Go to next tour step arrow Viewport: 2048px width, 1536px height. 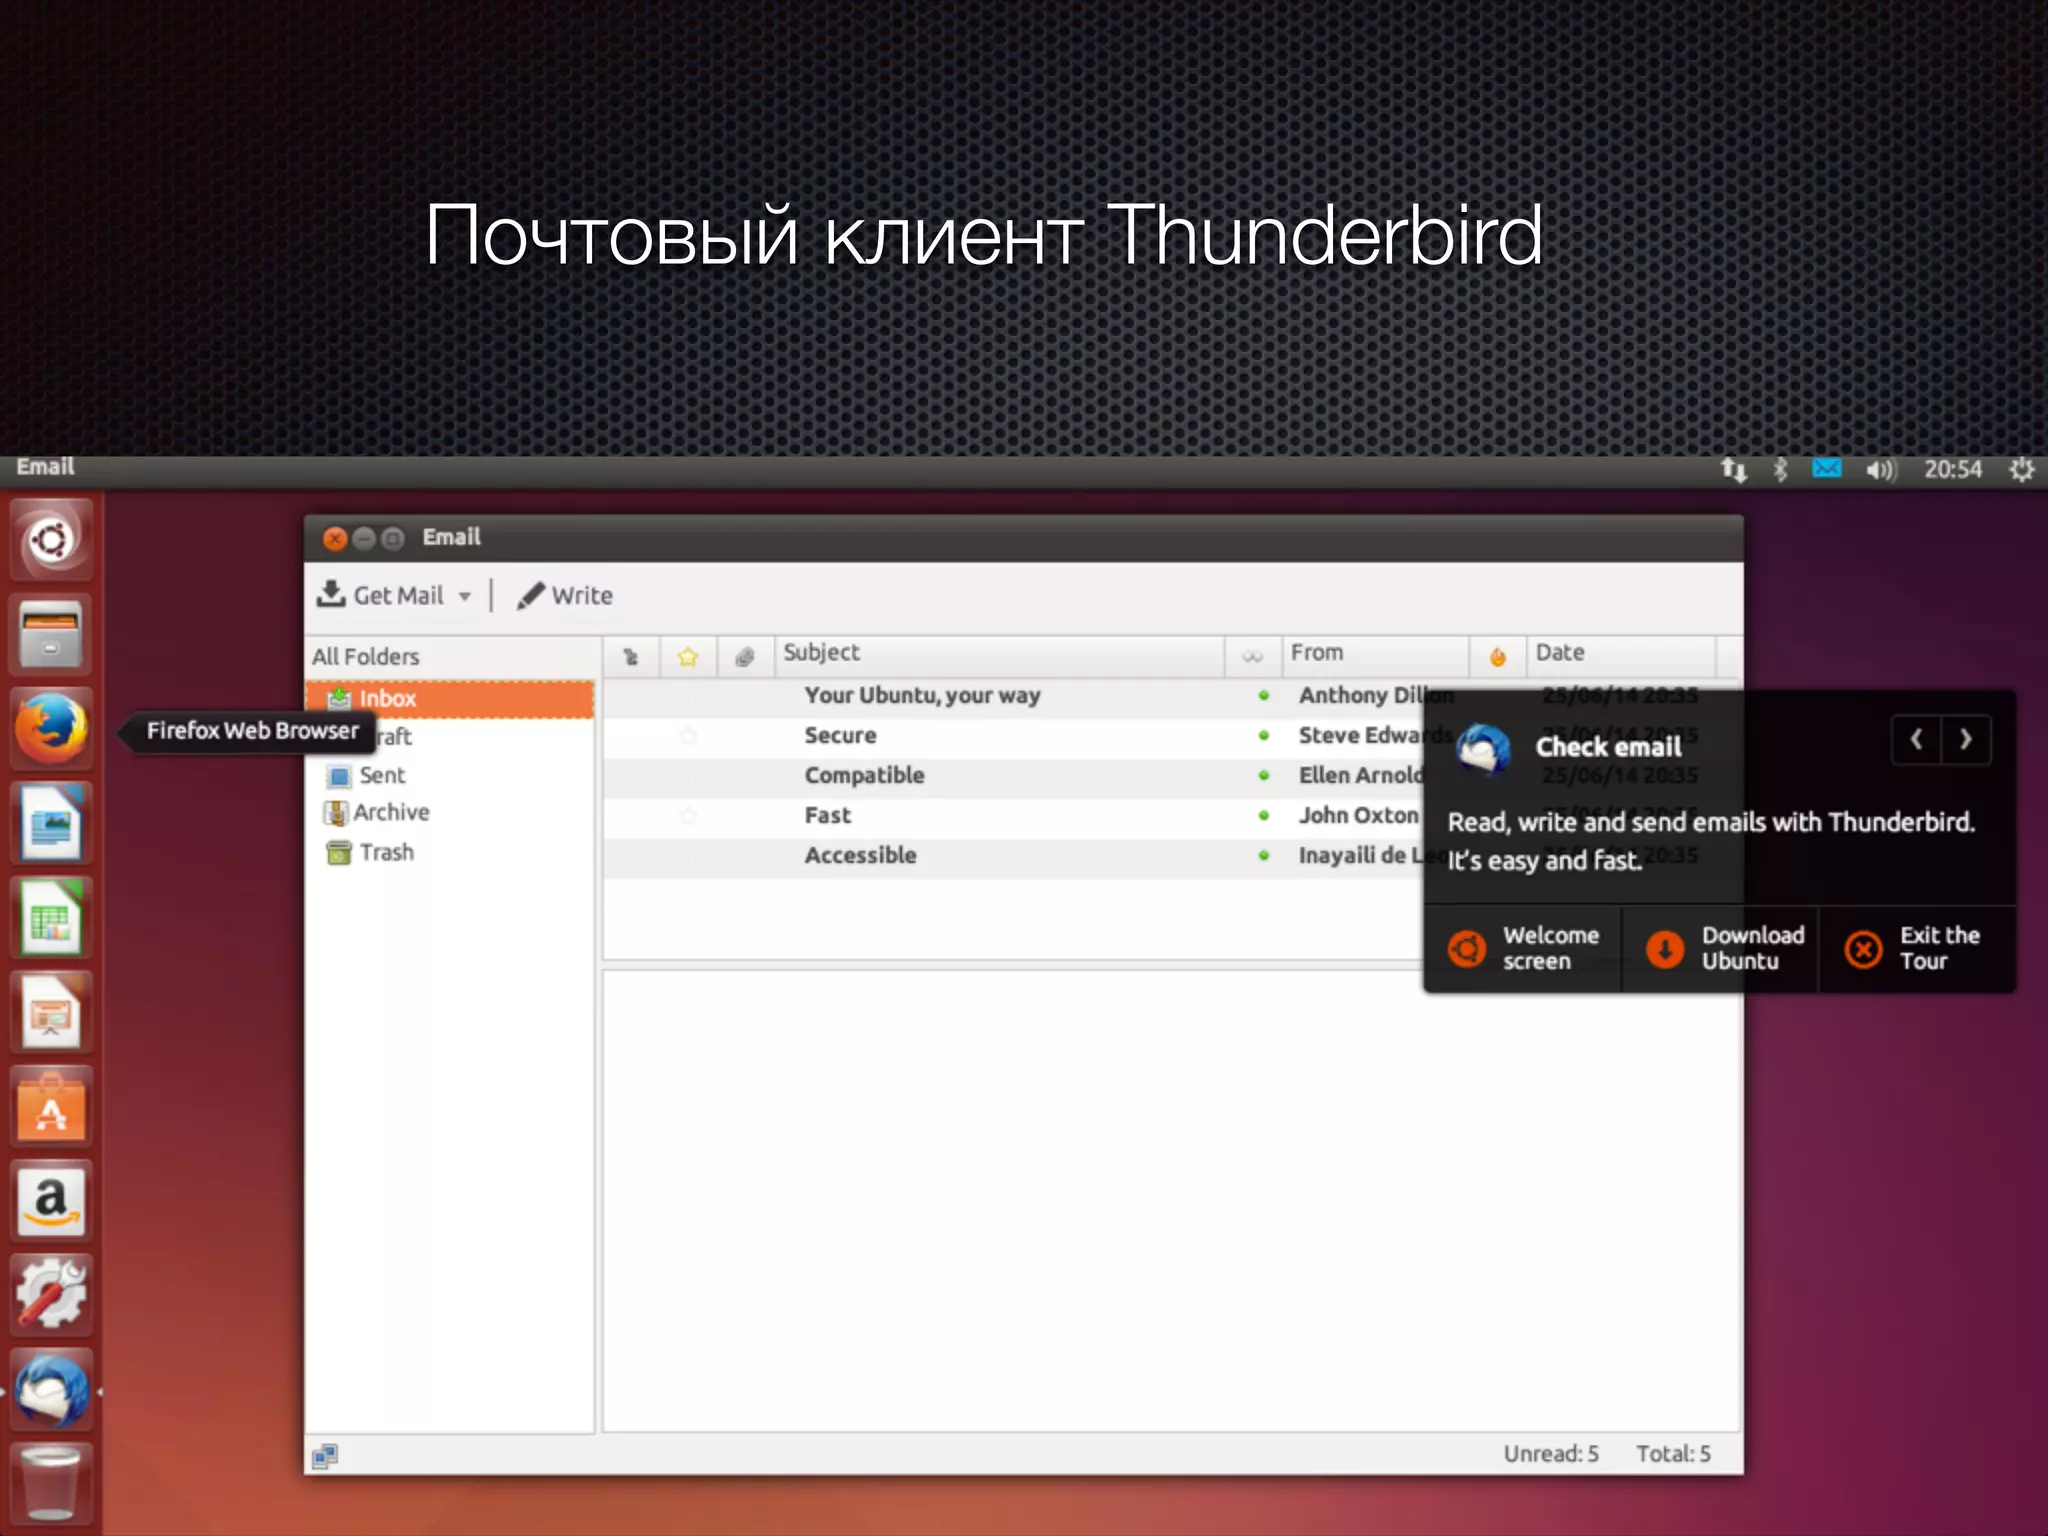[x=1966, y=740]
